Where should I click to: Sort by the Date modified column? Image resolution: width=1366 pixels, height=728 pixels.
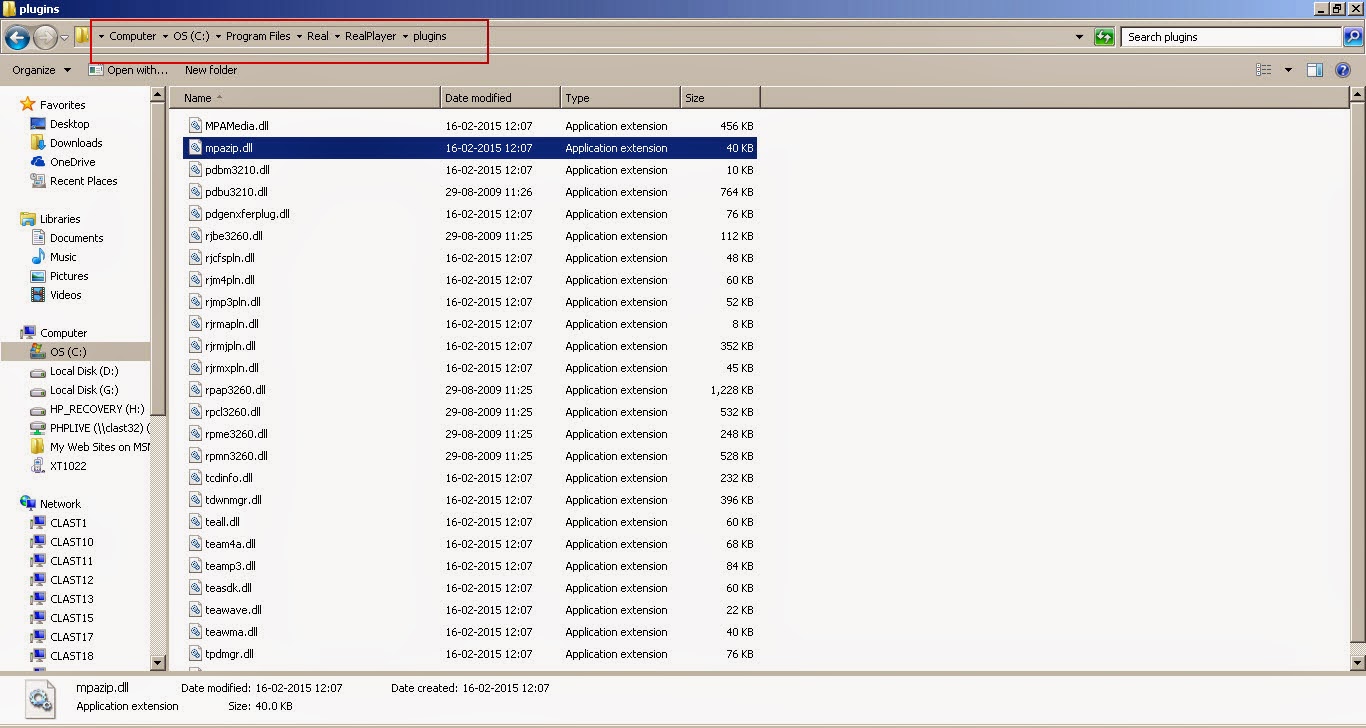[x=500, y=98]
